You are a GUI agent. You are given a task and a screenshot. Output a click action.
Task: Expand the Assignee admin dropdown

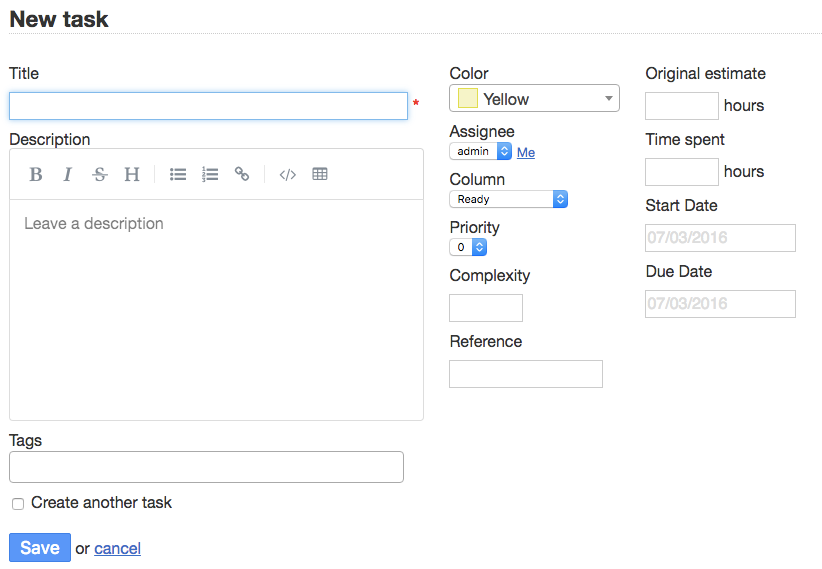coord(480,151)
